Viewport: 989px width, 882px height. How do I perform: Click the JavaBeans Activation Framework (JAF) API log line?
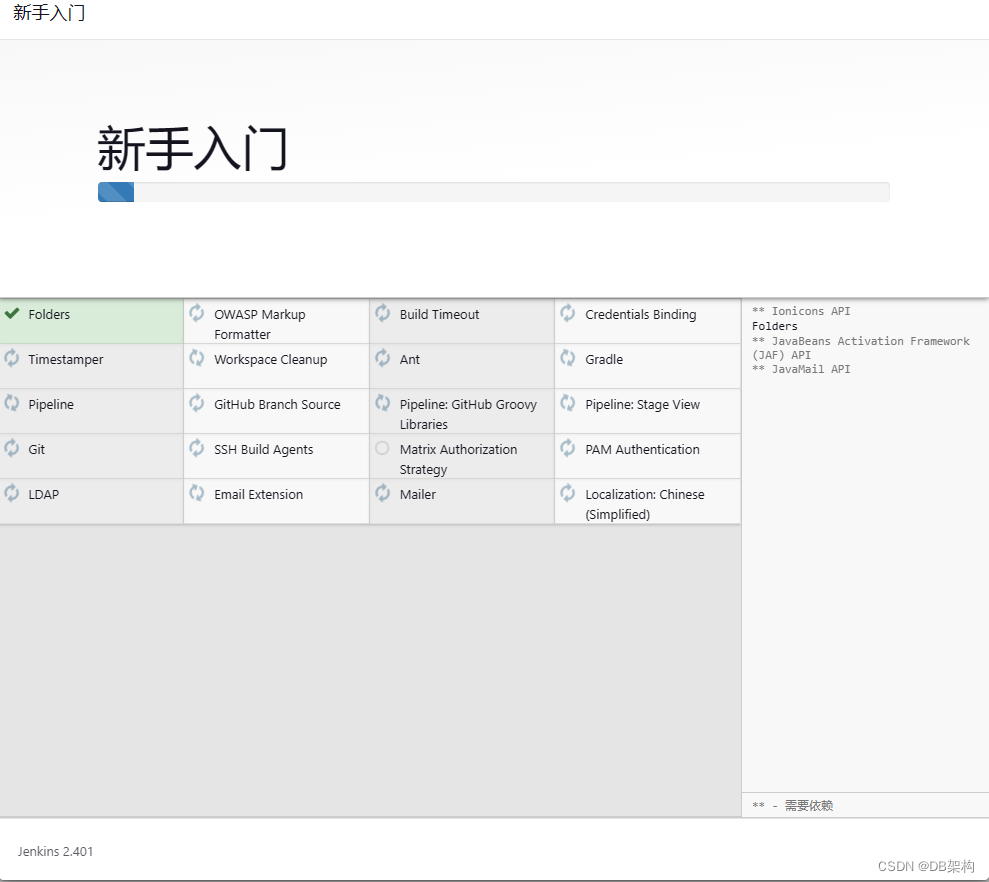(x=861, y=348)
